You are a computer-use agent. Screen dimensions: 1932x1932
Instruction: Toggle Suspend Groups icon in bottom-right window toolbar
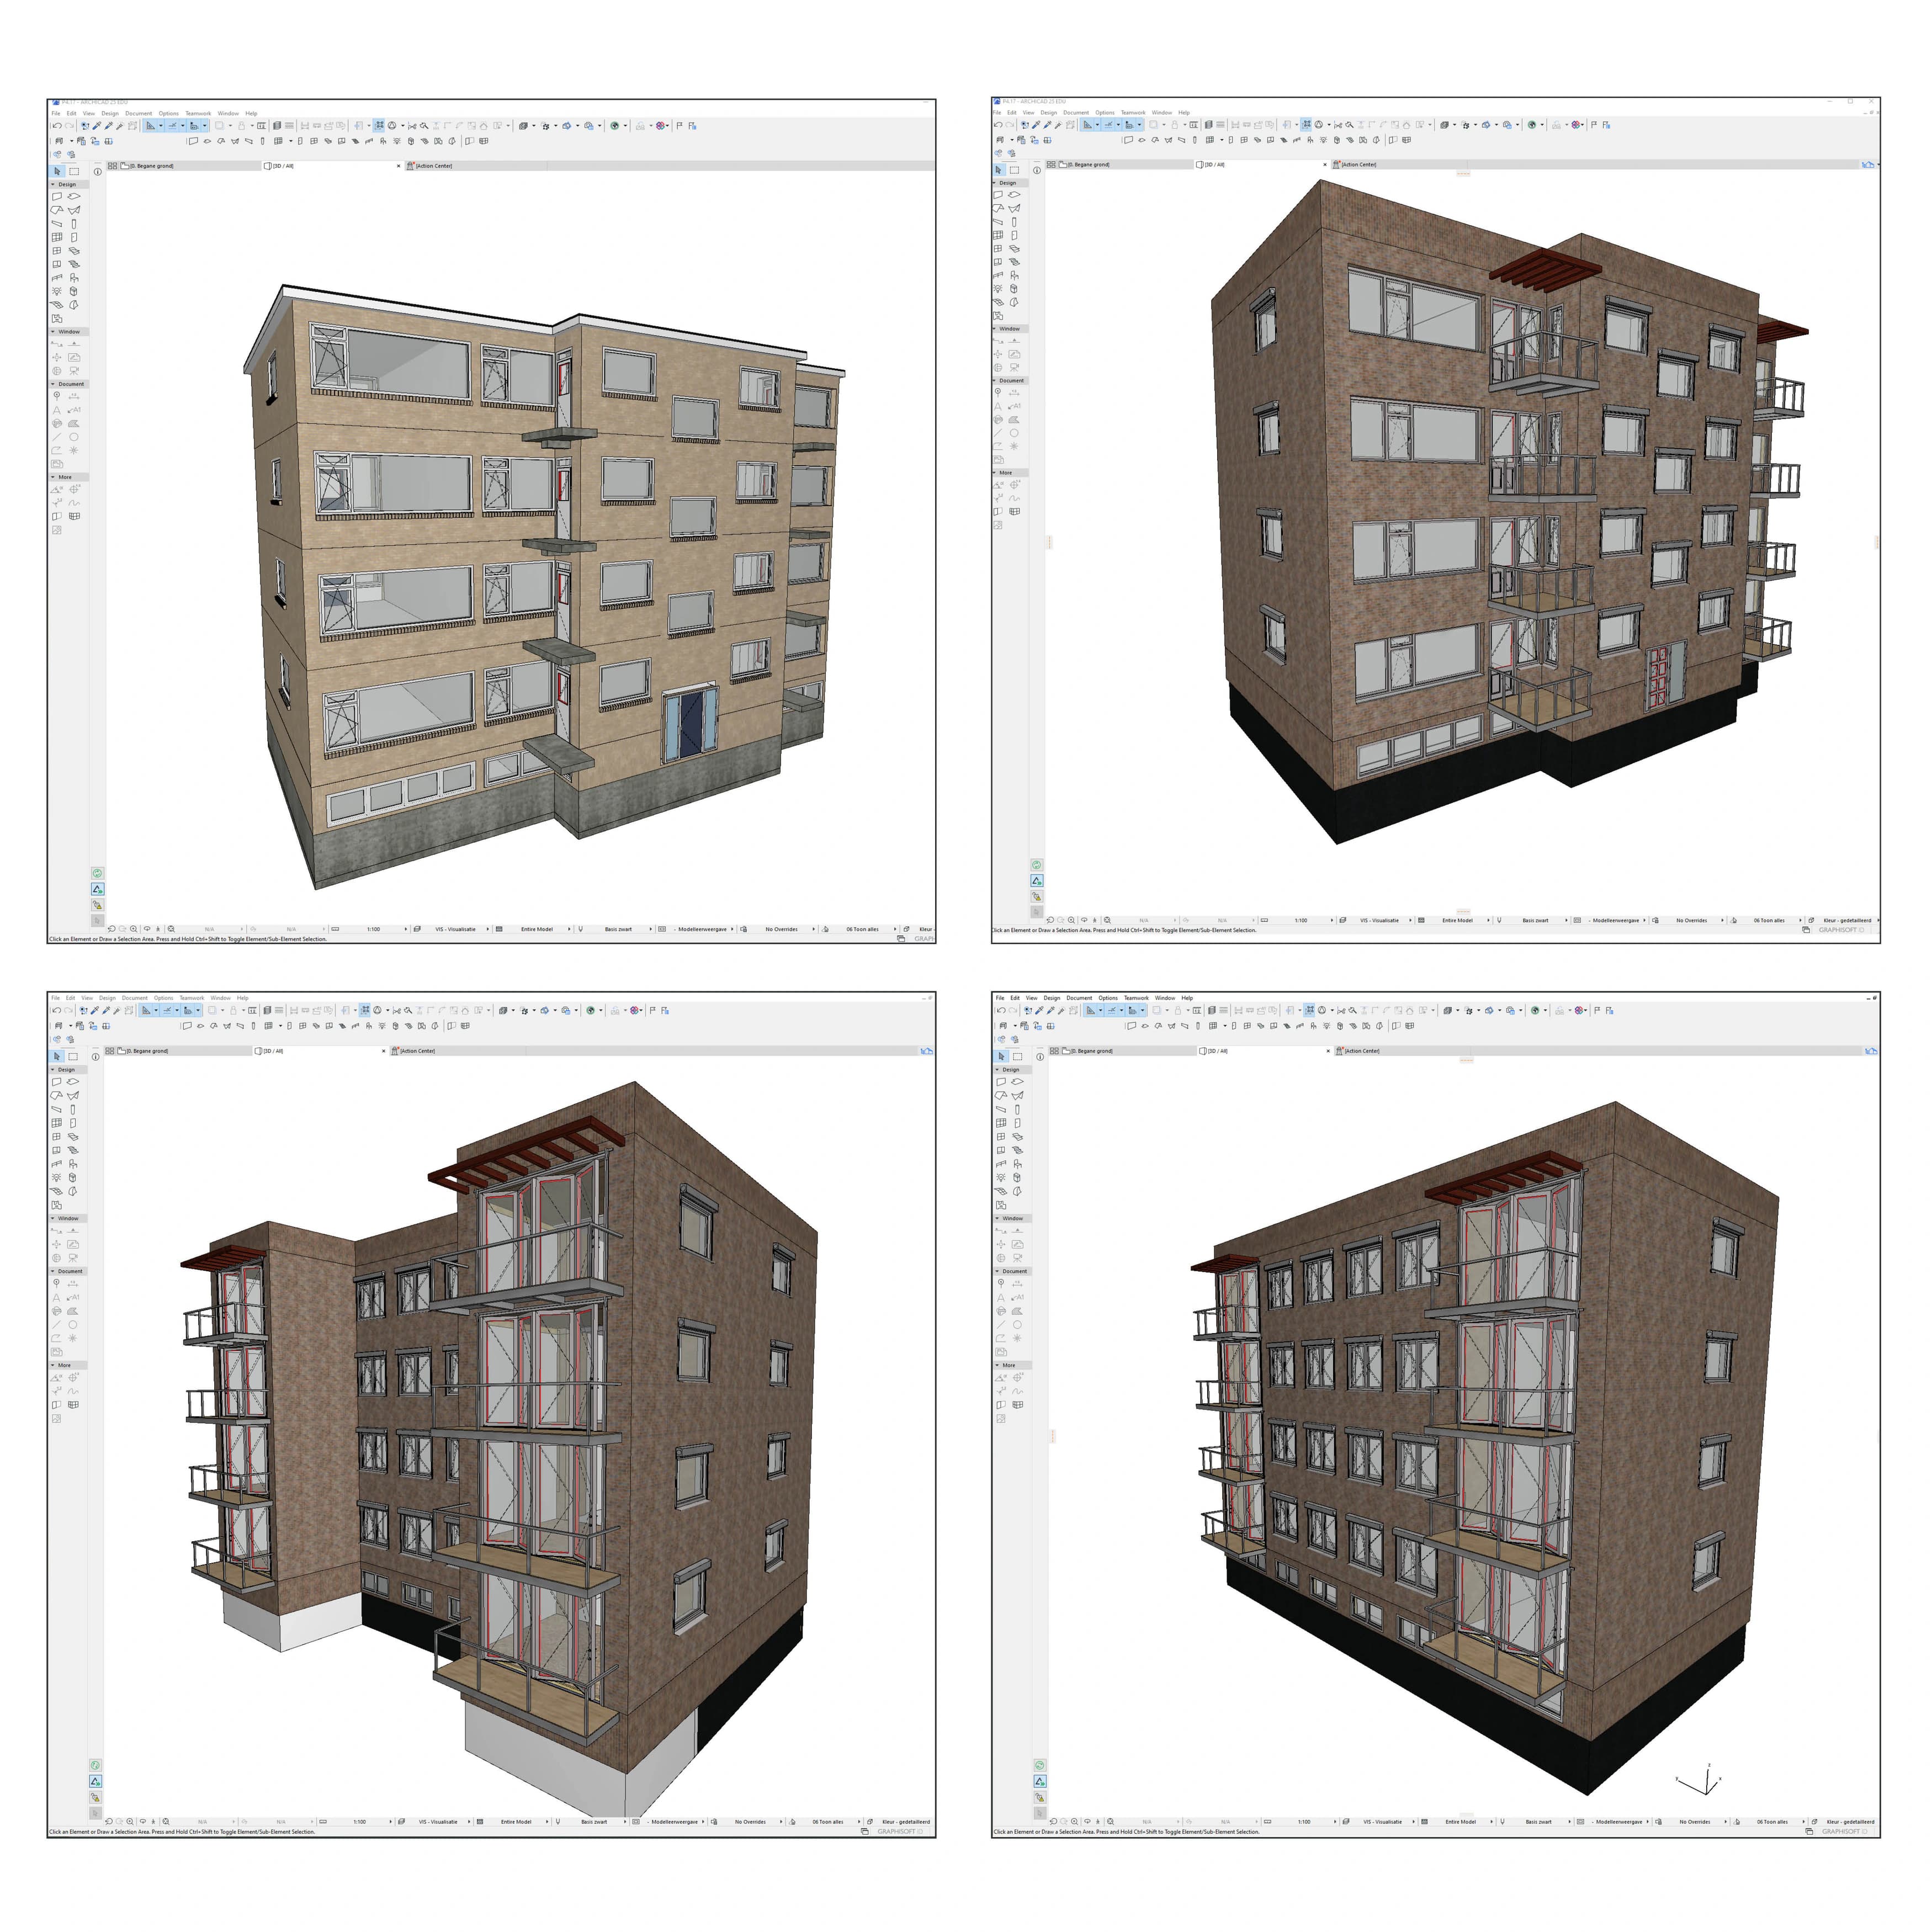pyautogui.click(x=1309, y=1010)
